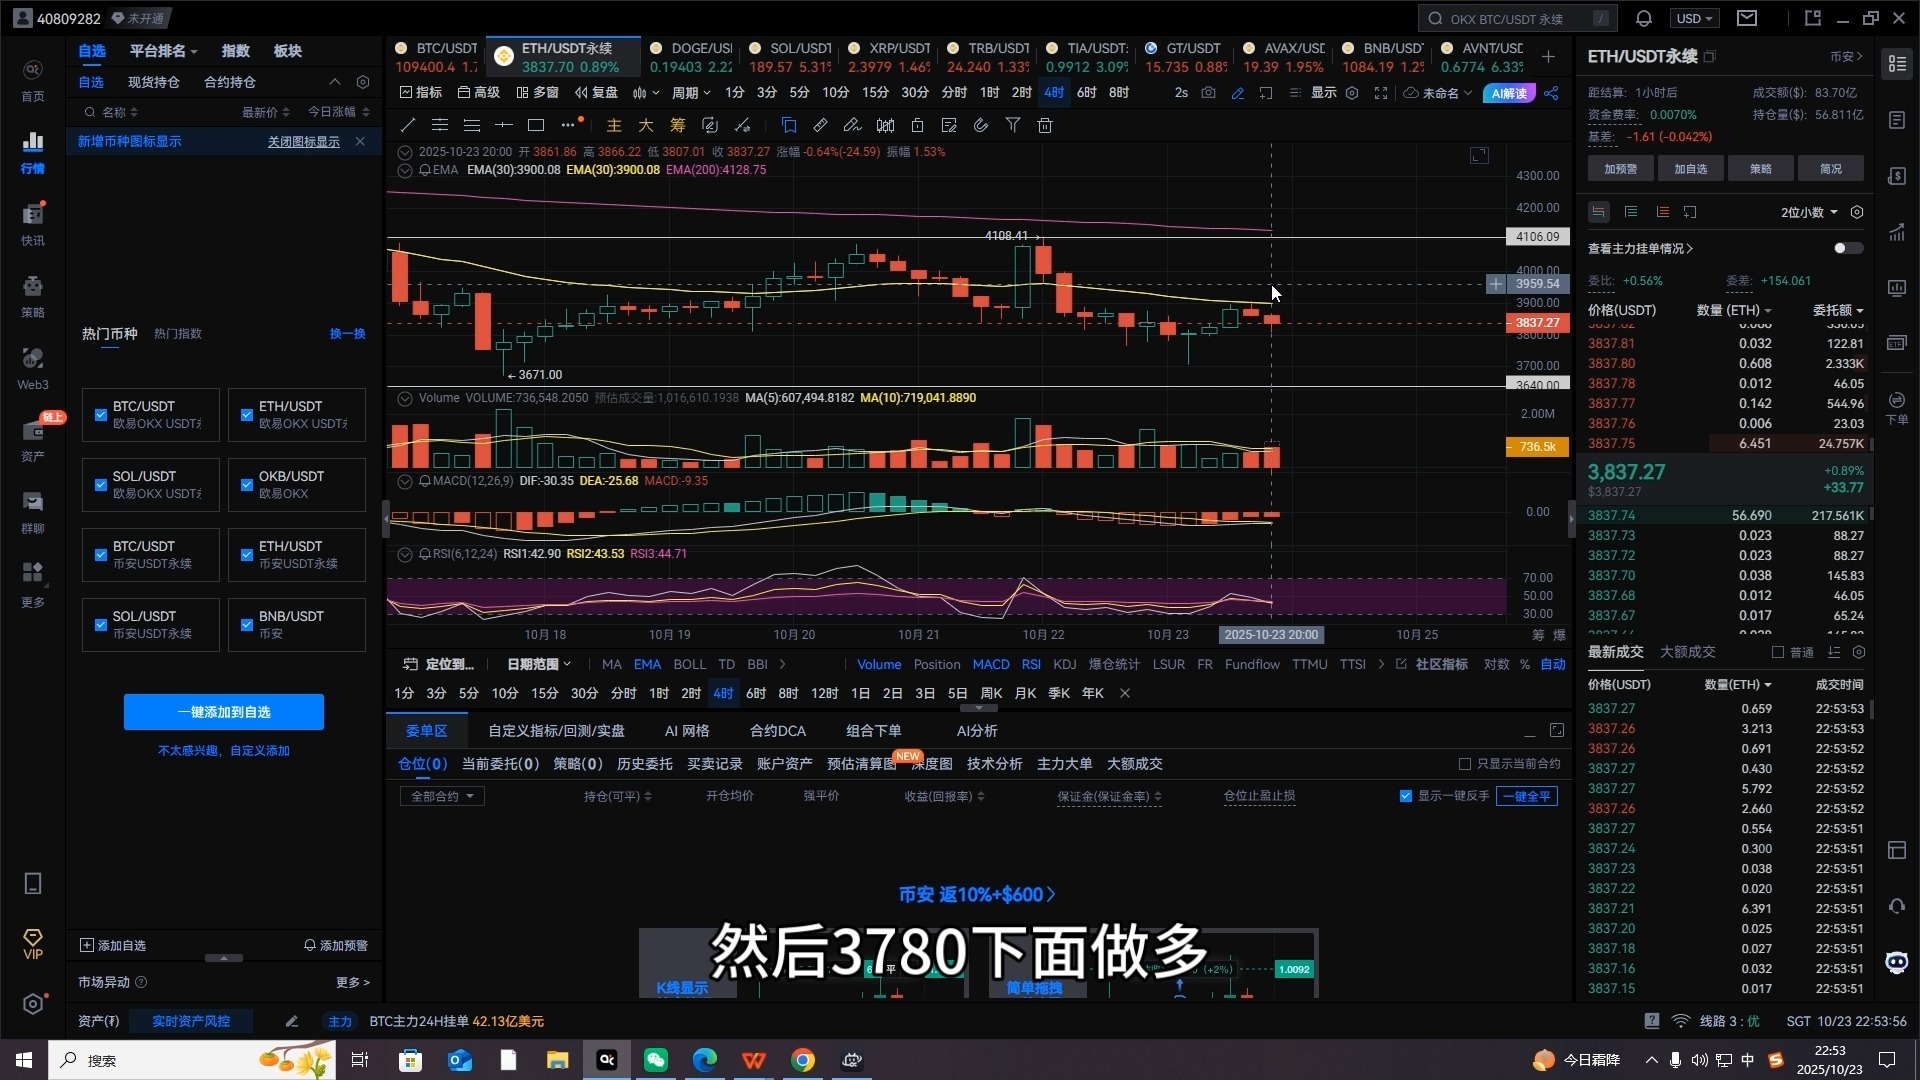Enable the 只显示当前合约 checkbox
This screenshot has height=1080, width=1920.
coord(1464,763)
